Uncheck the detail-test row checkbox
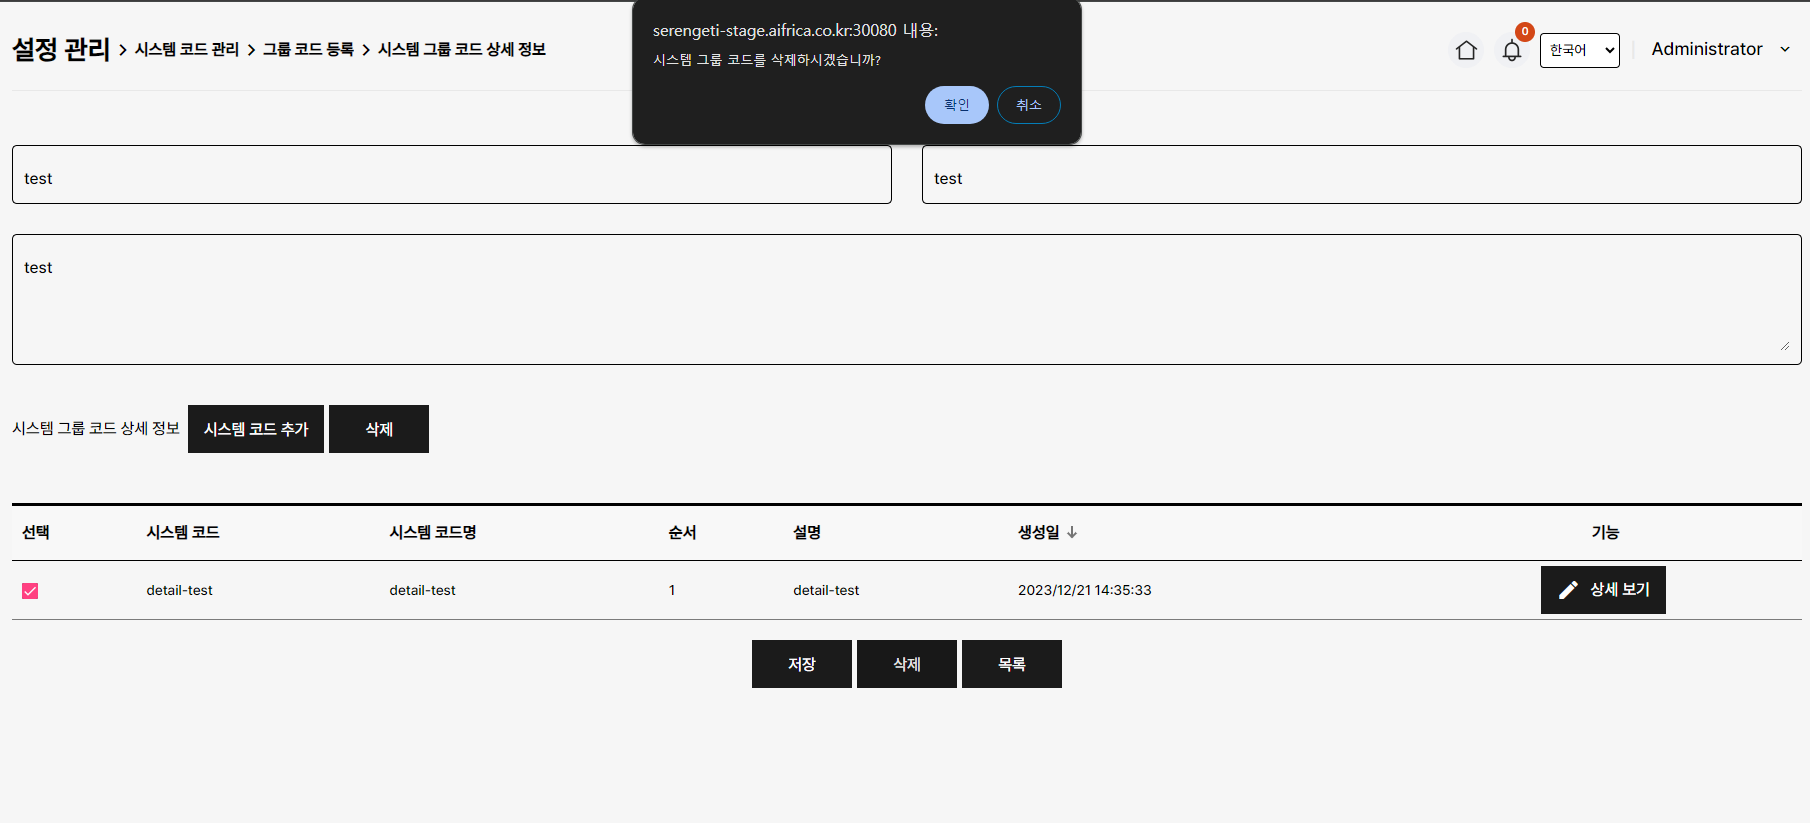The image size is (1810, 823). [30, 591]
